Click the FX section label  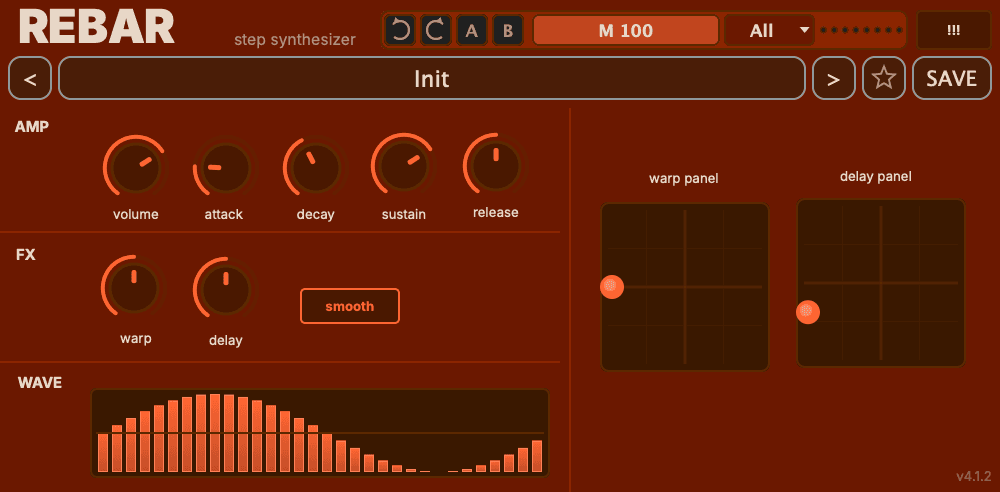(26, 255)
